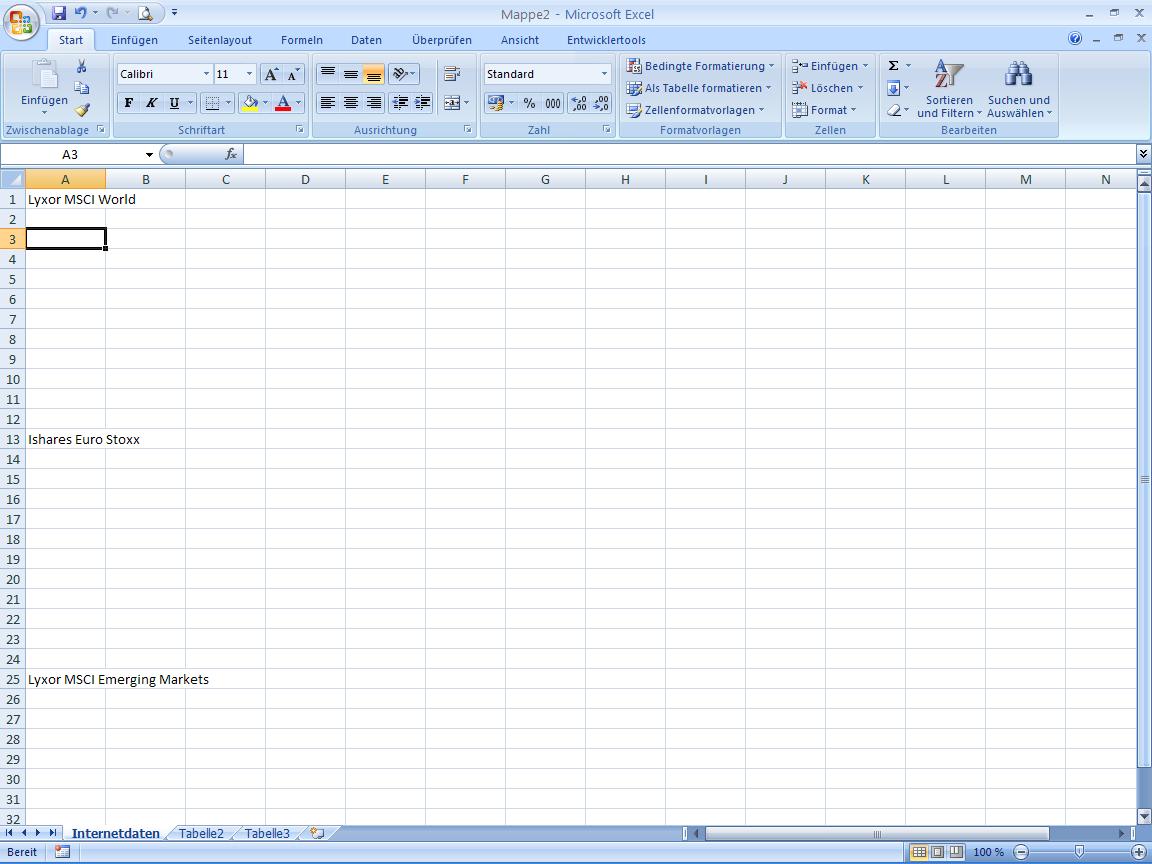This screenshot has height=864, width=1152.
Task: Toggle right text alignment
Action: click(x=373, y=103)
